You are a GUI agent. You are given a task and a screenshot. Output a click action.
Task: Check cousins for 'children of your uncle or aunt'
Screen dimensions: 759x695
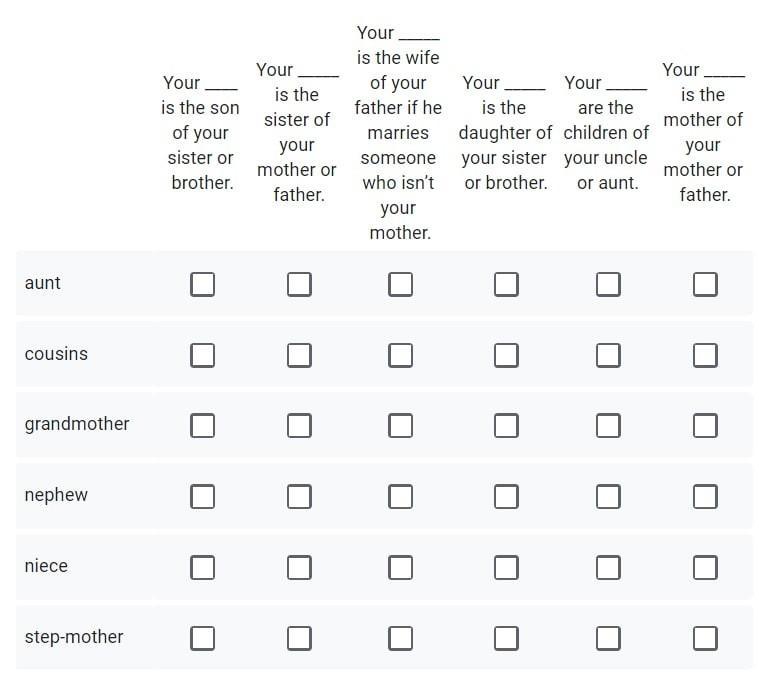pos(608,355)
